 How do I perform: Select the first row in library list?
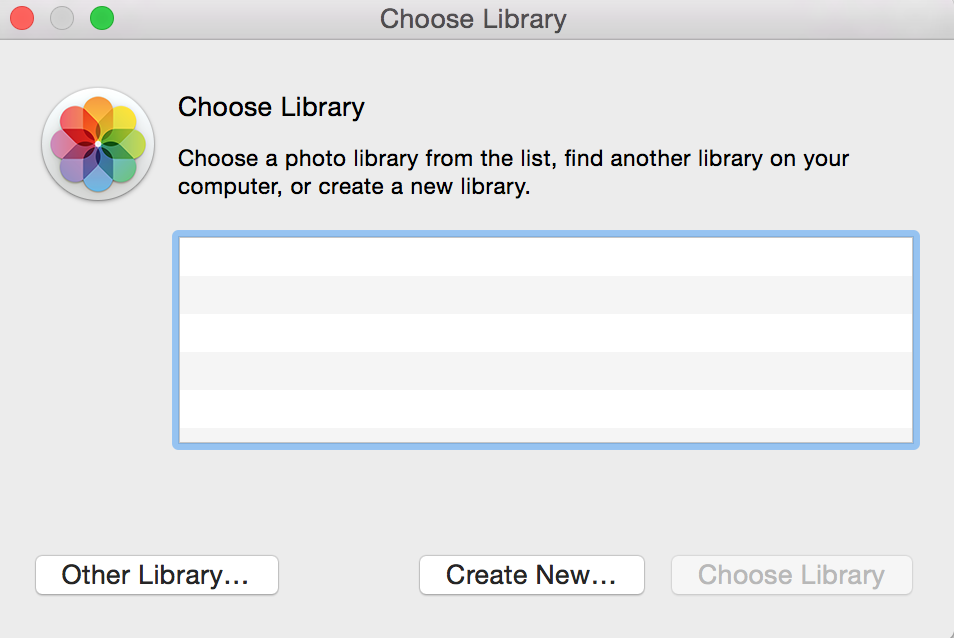pyautogui.click(x=545, y=257)
